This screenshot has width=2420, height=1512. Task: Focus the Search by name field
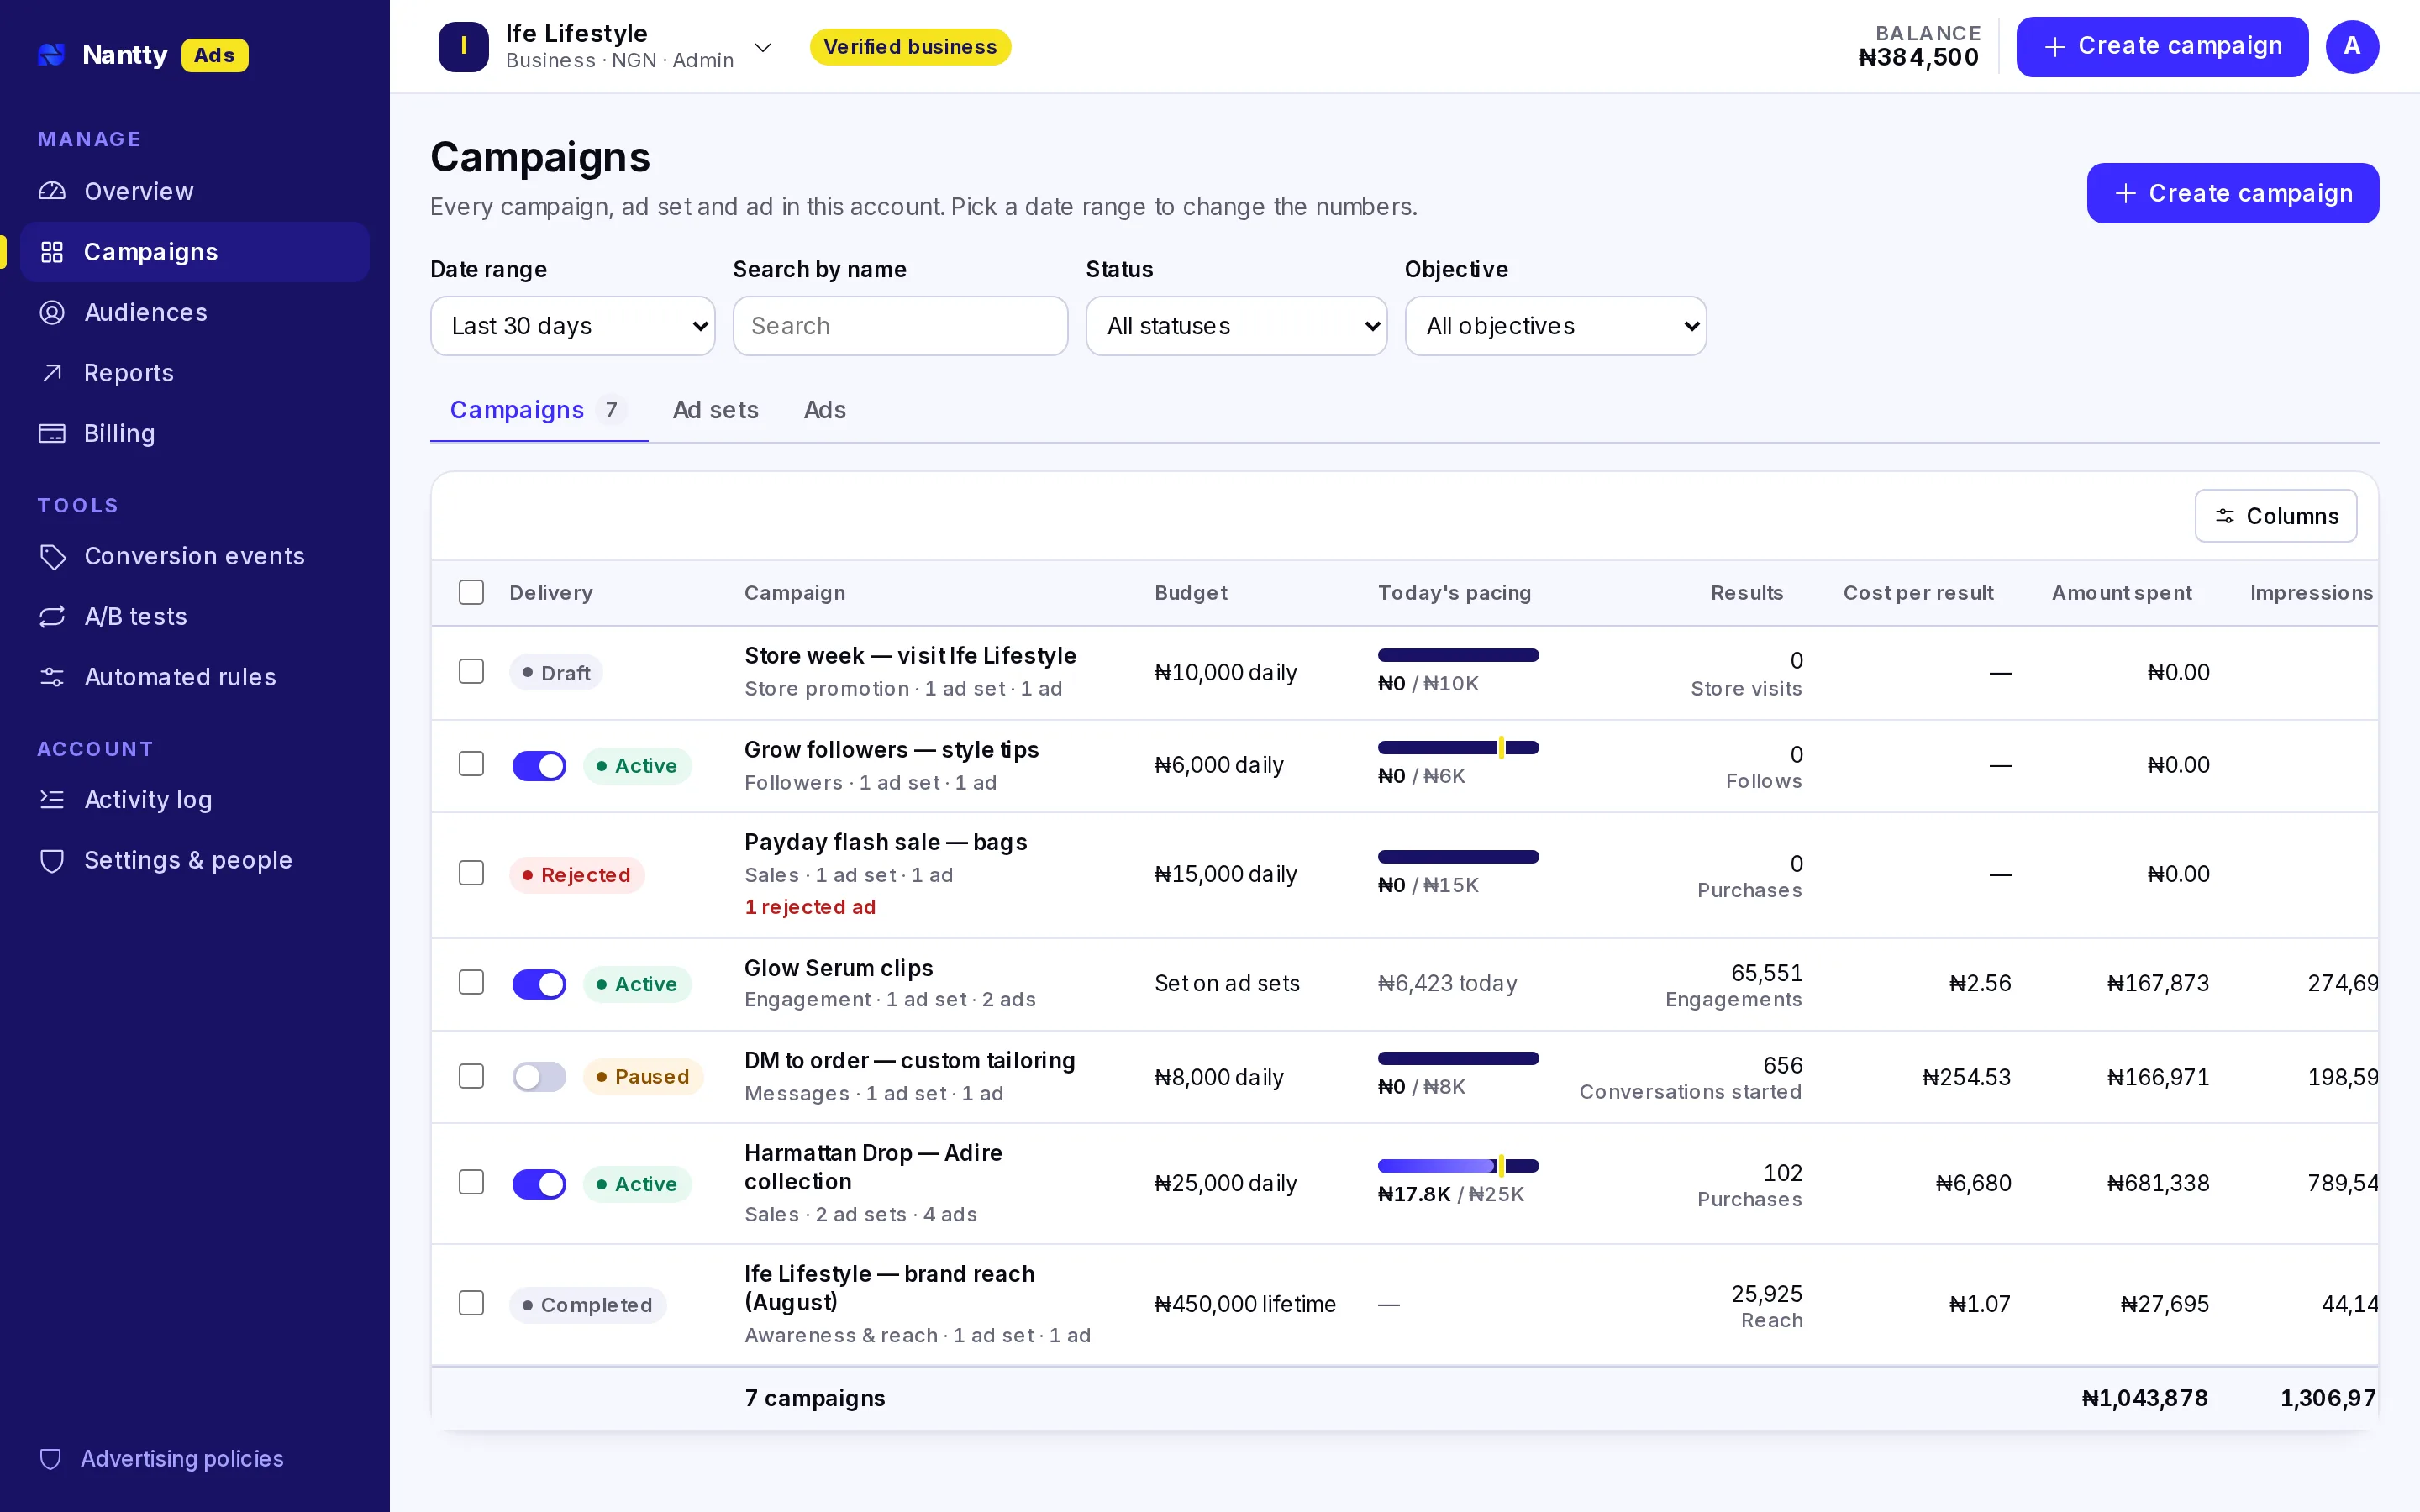[900, 326]
